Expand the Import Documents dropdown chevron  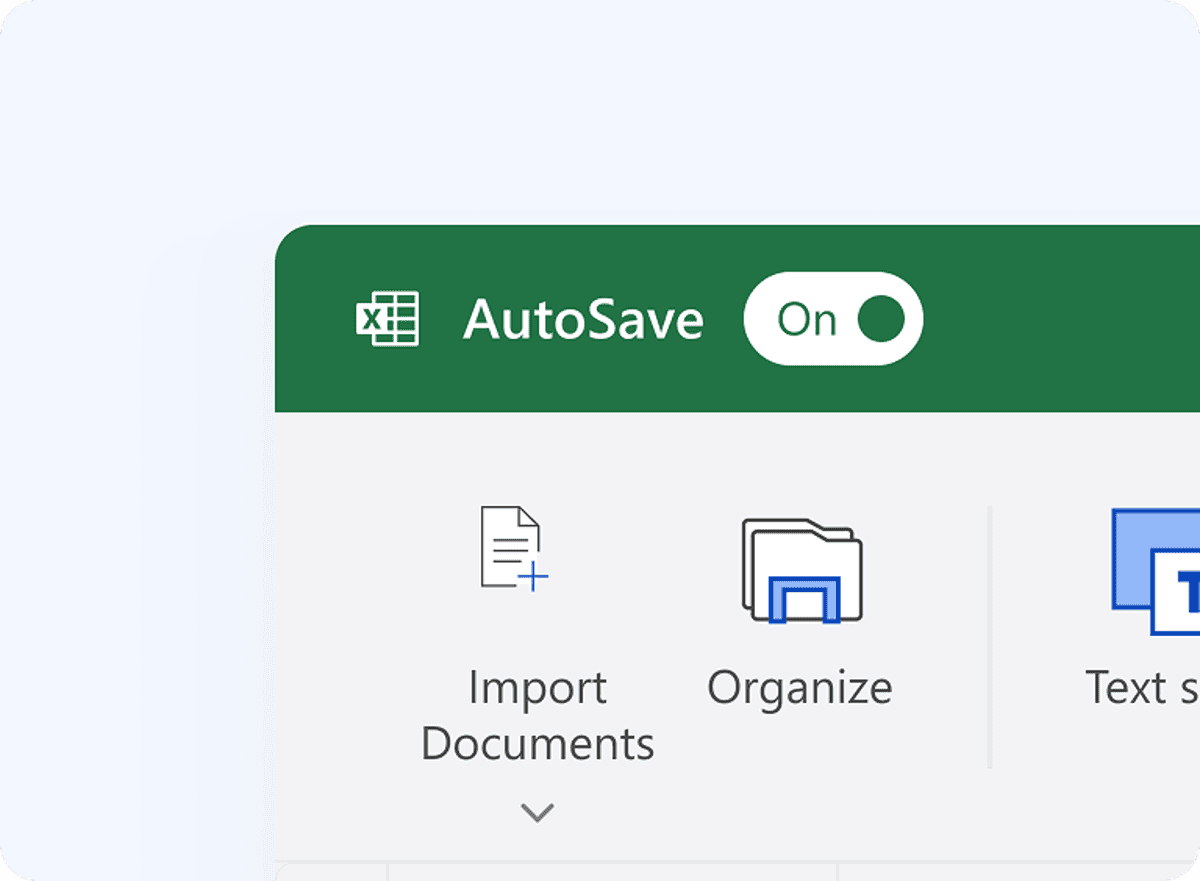pyautogui.click(x=537, y=813)
